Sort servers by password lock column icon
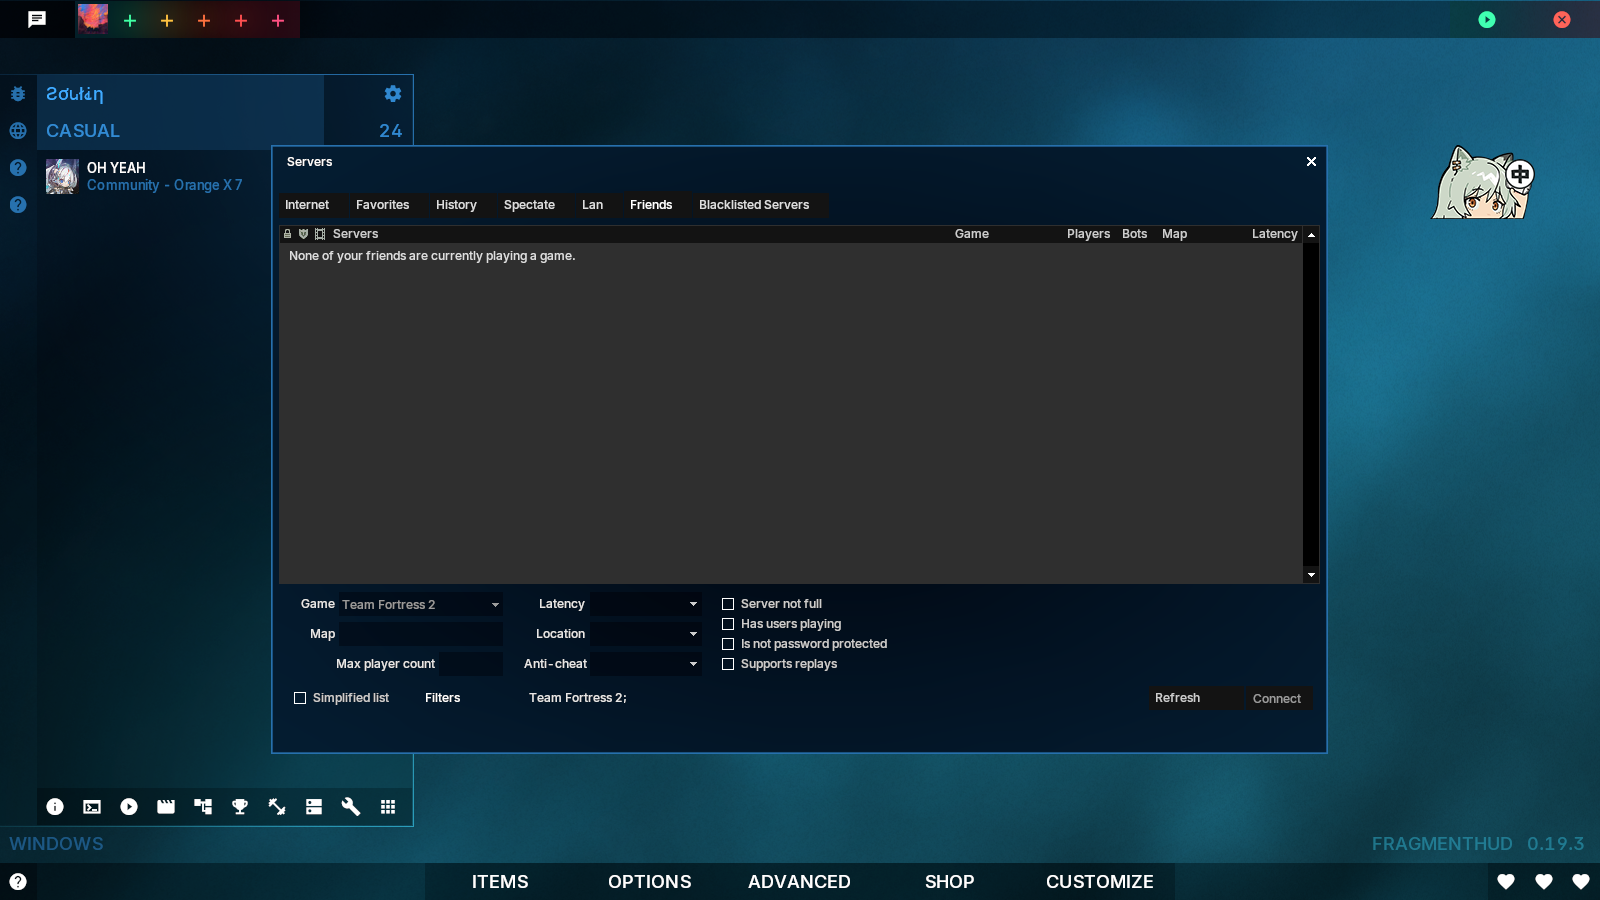The width and height of the screenshot is (1600, 900). tap(288, 234)
